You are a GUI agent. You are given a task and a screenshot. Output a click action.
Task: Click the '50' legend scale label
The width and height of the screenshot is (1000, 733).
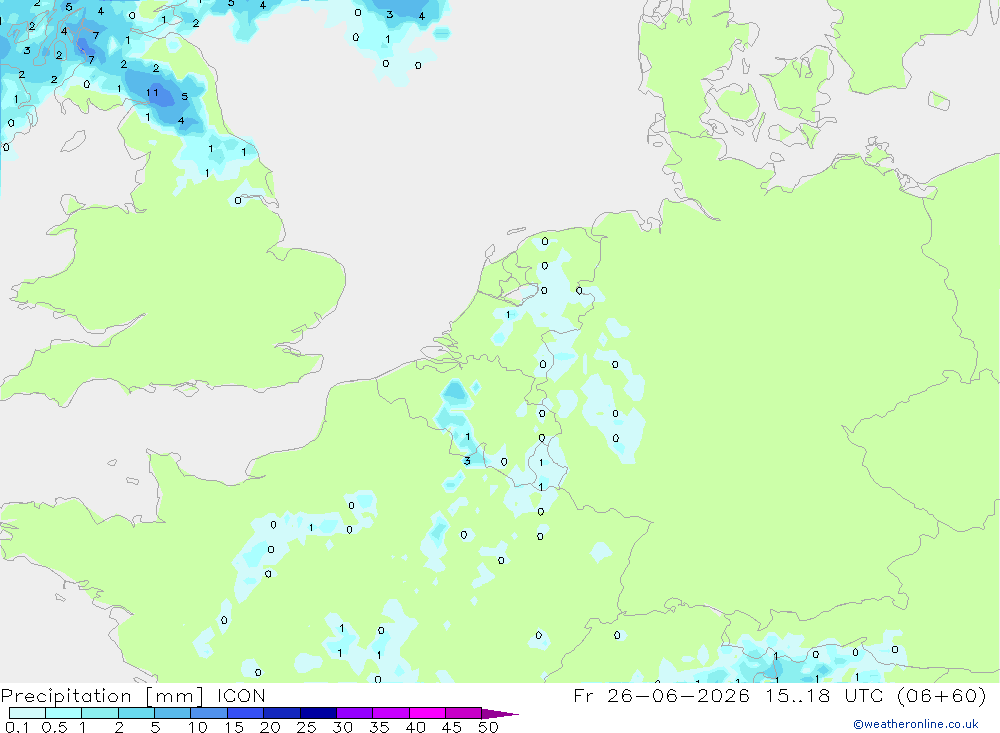click(x=489, y=727)
